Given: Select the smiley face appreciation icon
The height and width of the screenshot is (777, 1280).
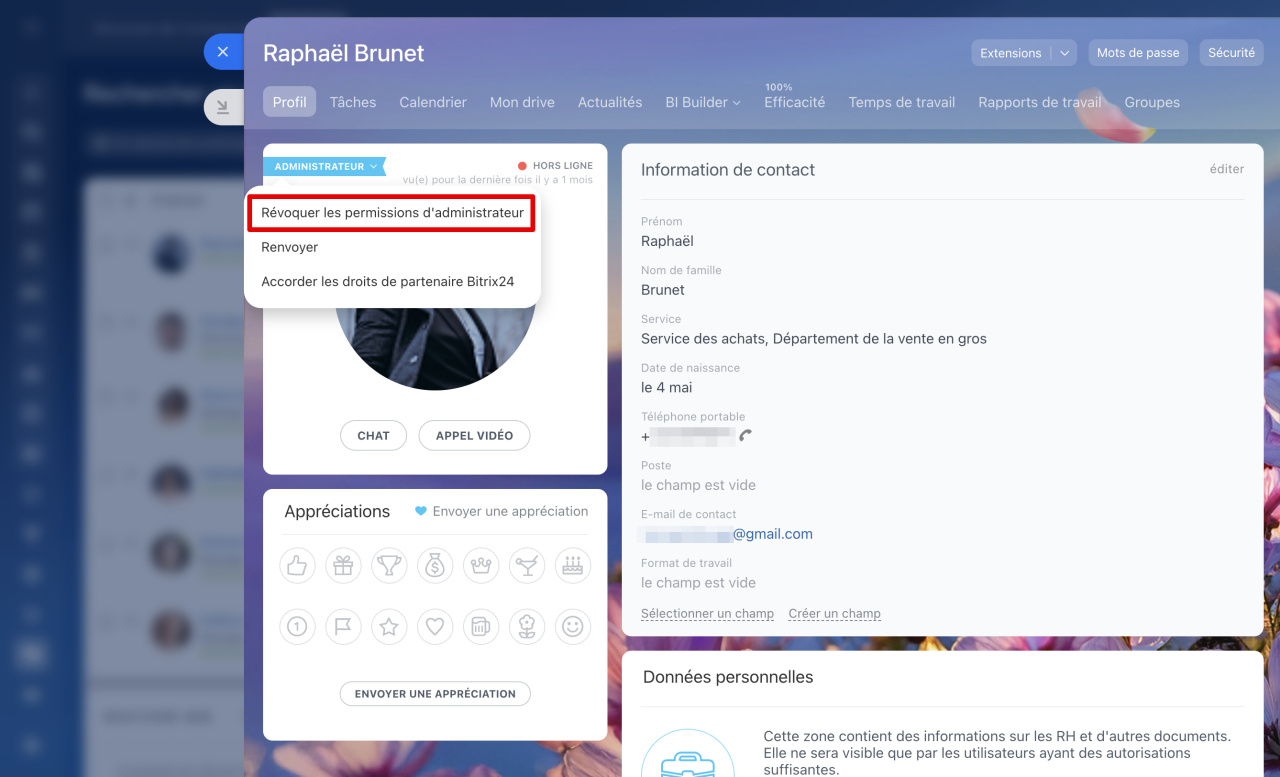Looking at the screenshot, I should (573, 627).
